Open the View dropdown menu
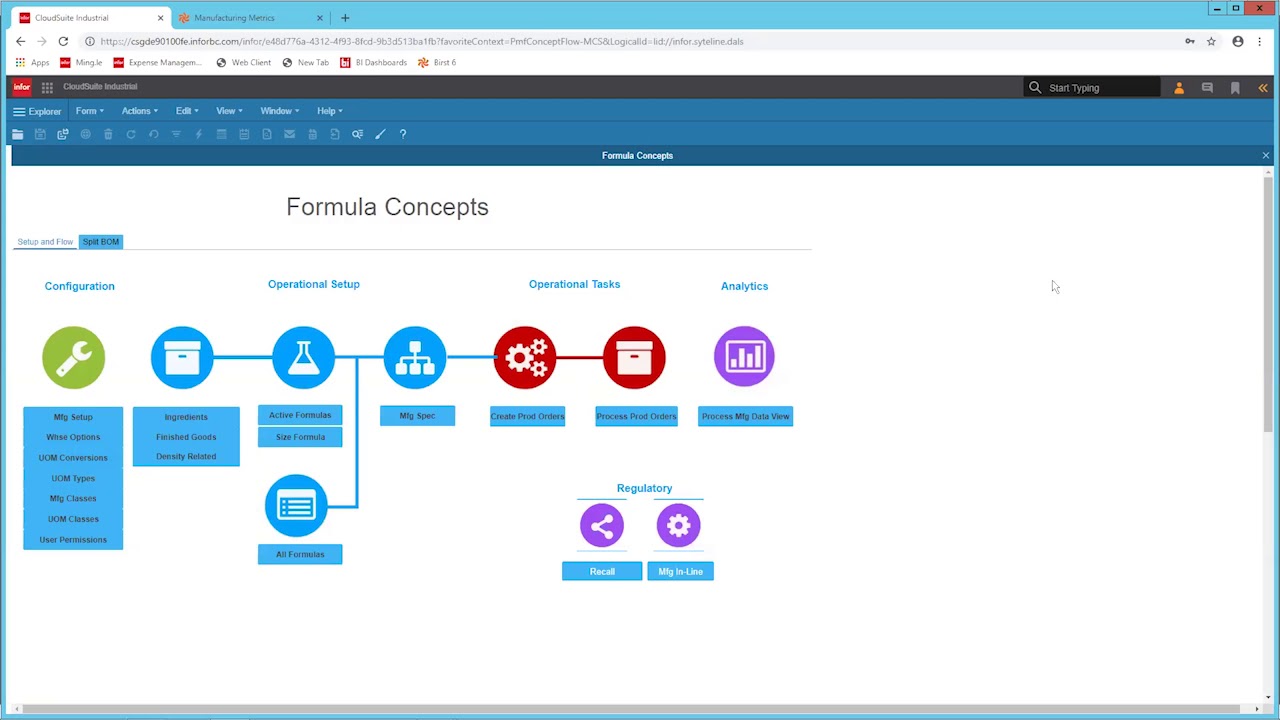 (x=230, y=111)
